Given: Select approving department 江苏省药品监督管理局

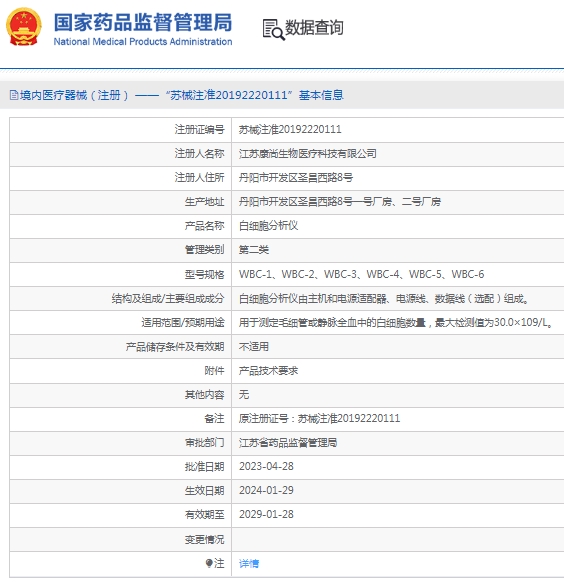Looking at the screenshot, I should (288, 443).
